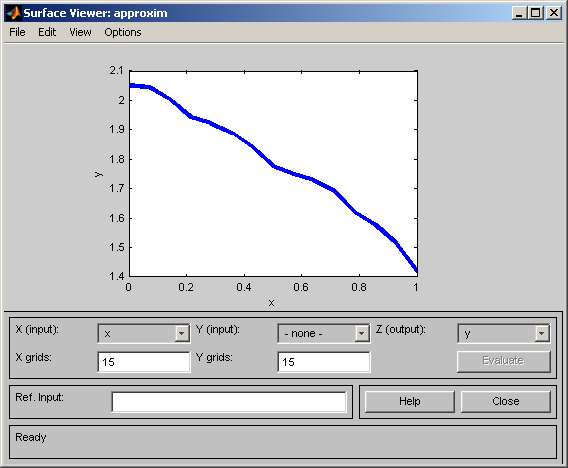
Task: Click the X grids input field
Action: point(143,362)
